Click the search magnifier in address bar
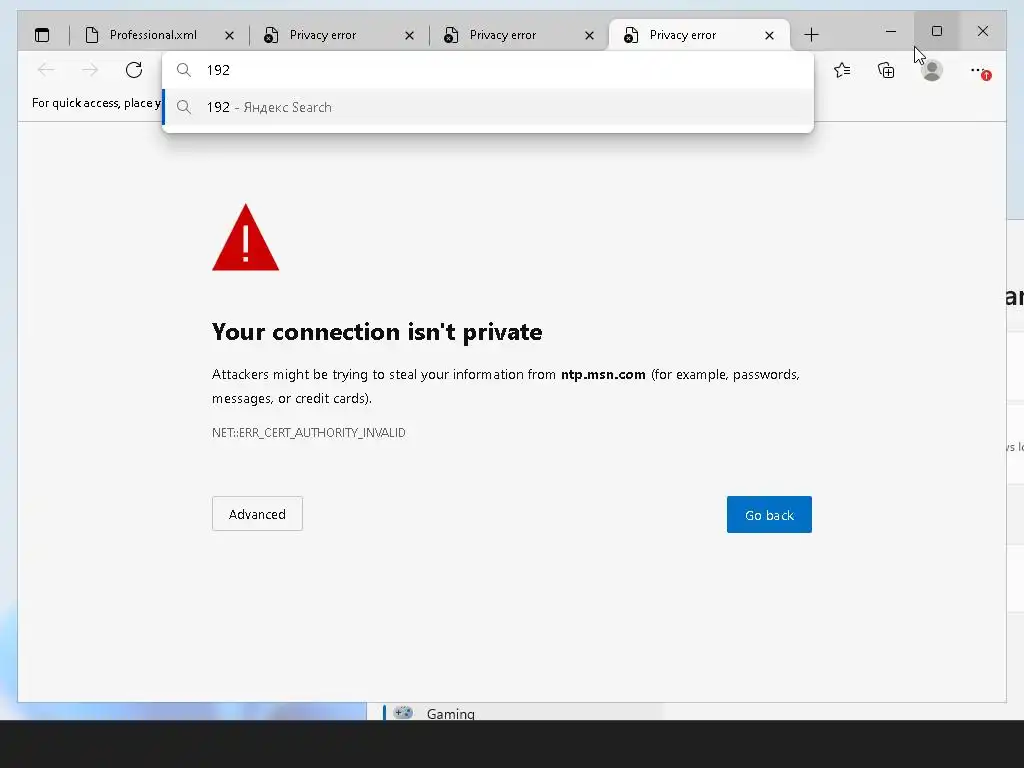Viewport: 1024px width, 768px height. [x=184, y=70]
